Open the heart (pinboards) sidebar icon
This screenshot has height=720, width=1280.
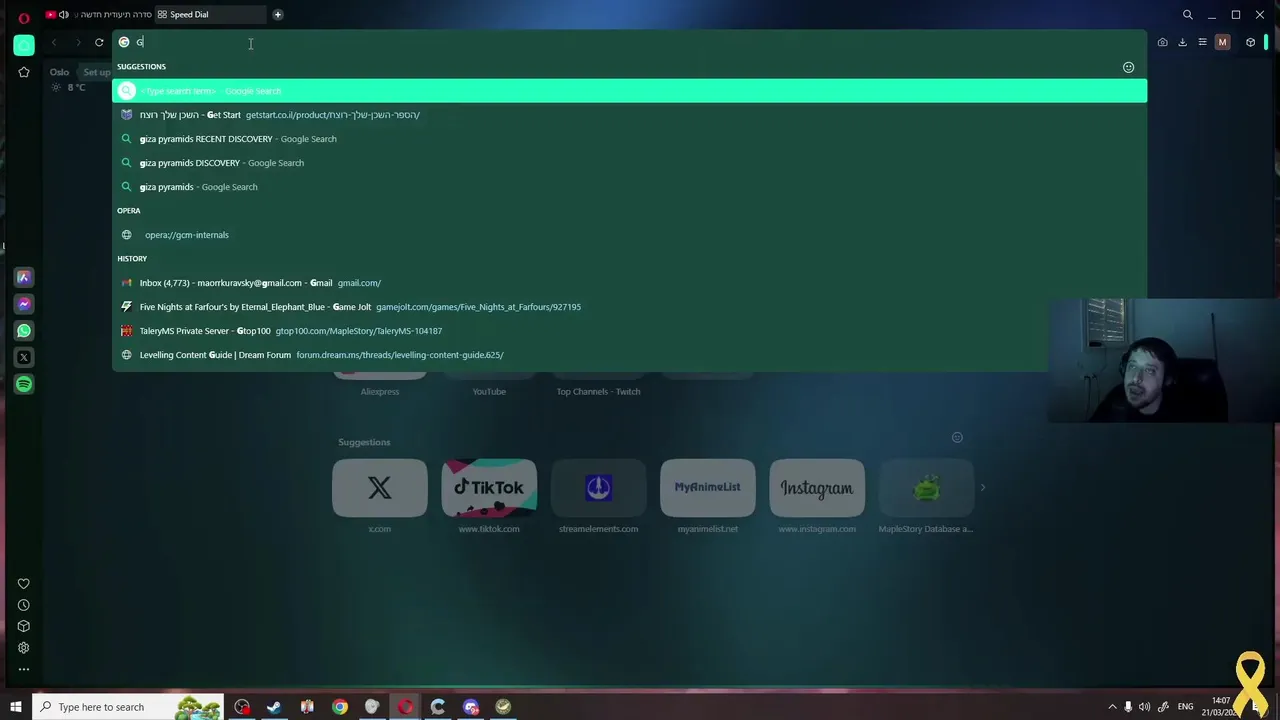[24, 584]
